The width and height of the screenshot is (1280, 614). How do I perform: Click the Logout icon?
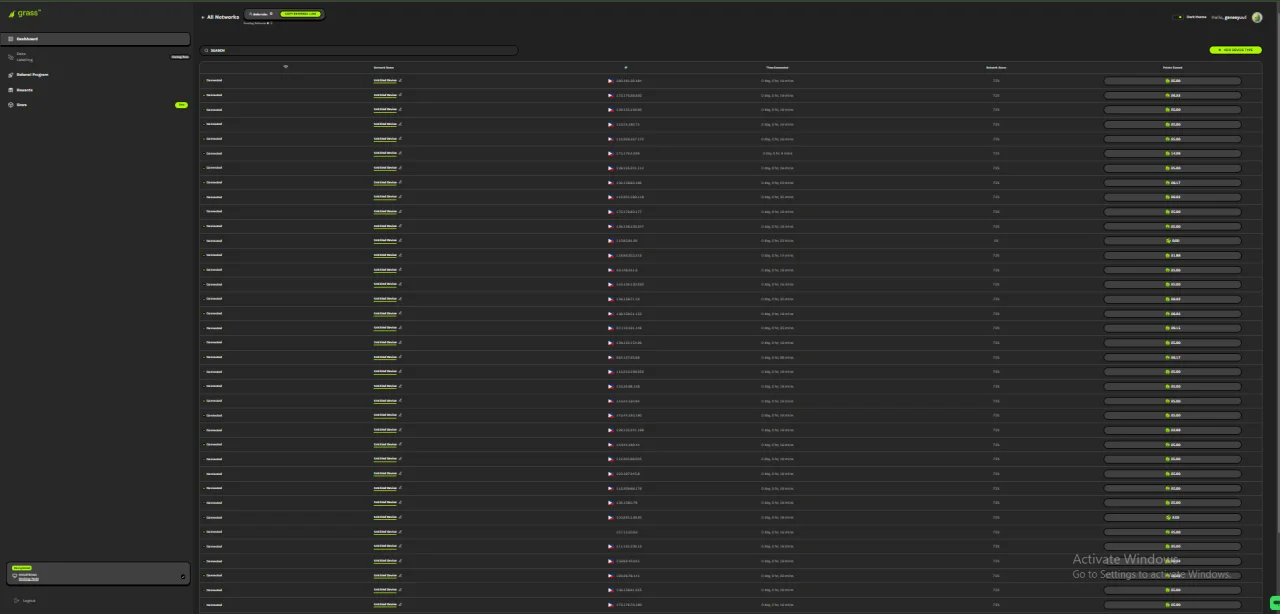(16, 600)
